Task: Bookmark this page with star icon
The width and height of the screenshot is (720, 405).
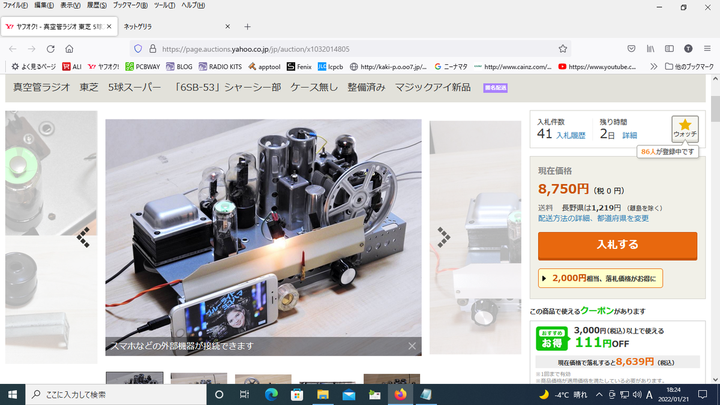Action: pyautogui.click(x=563, y=48)
